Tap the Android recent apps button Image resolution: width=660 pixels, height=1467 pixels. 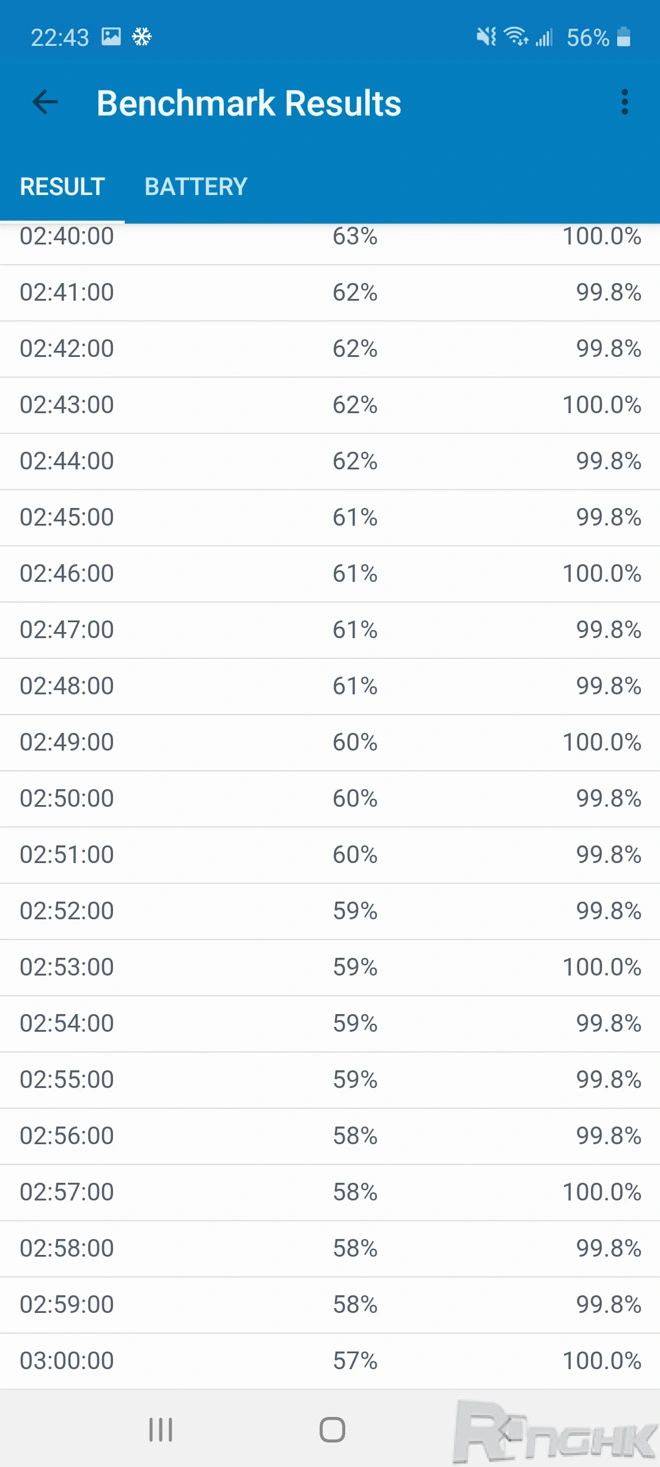(160, 1429)
